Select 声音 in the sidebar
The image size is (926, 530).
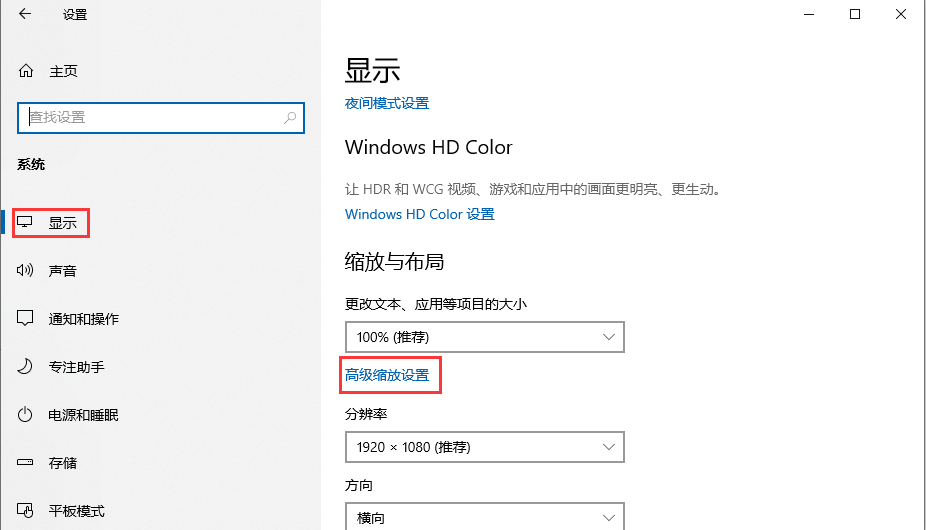pyautogui.click(x=62, y=271)
